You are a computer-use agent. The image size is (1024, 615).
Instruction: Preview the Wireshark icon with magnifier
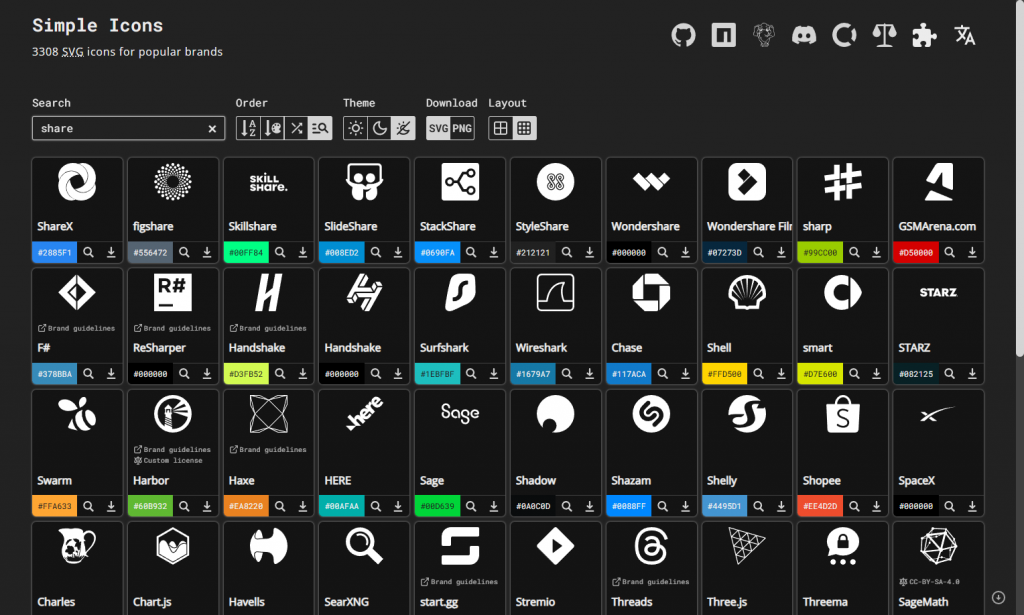coord(567,373)
